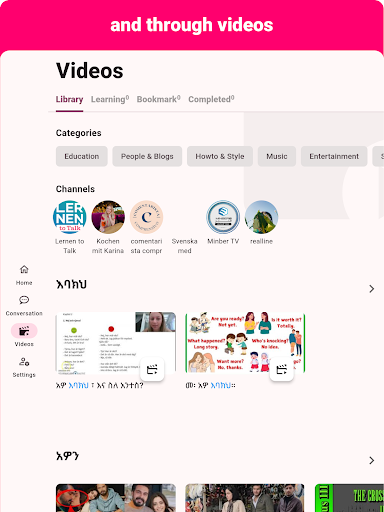
Task: Click the 'Kochen mit Karina' channel name
Action: pos(108,246)
